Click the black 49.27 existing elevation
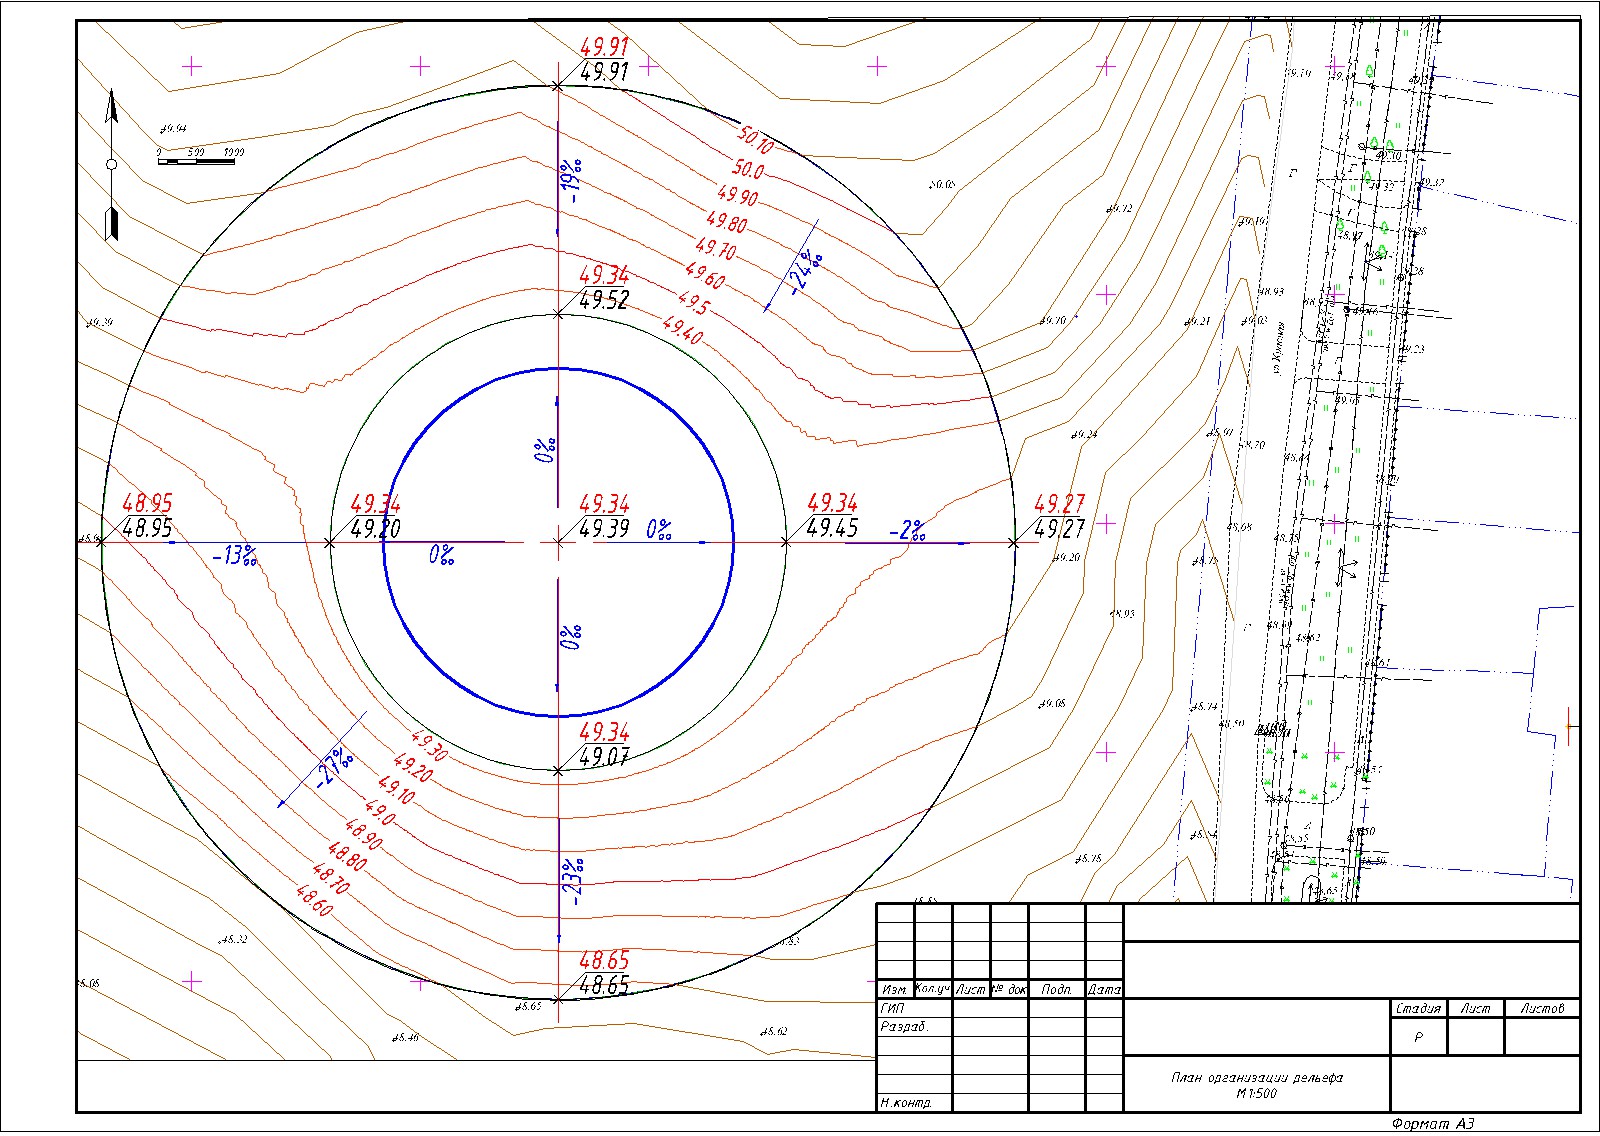 coord(1060,528)
